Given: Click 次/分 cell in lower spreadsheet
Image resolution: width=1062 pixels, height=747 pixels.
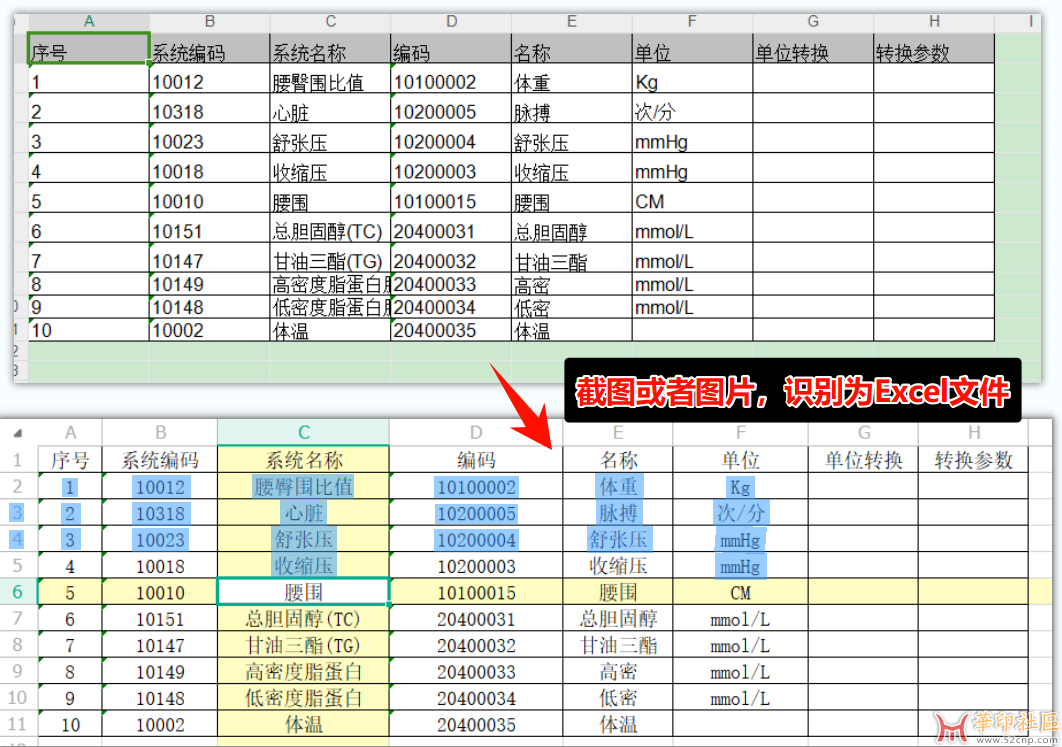Looking at the screenshot, I should [x=740, y=513].
